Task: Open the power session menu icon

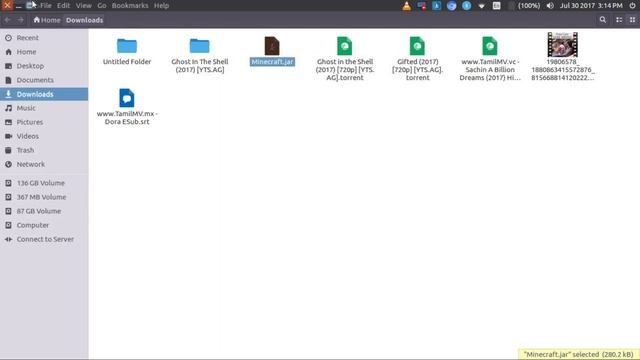Action: tap(632, 6)
